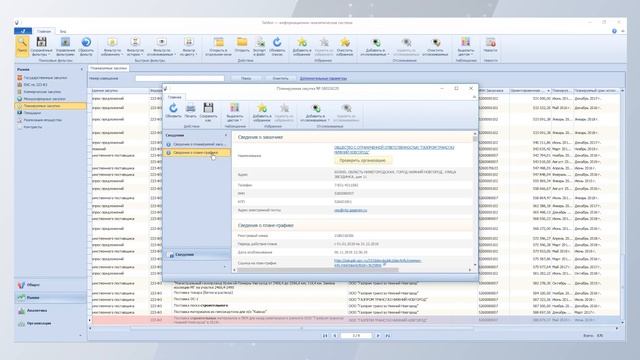Screen dimensions: 640x360
Task: Open Дополнительные параметры link
Action: coord(323,78)
